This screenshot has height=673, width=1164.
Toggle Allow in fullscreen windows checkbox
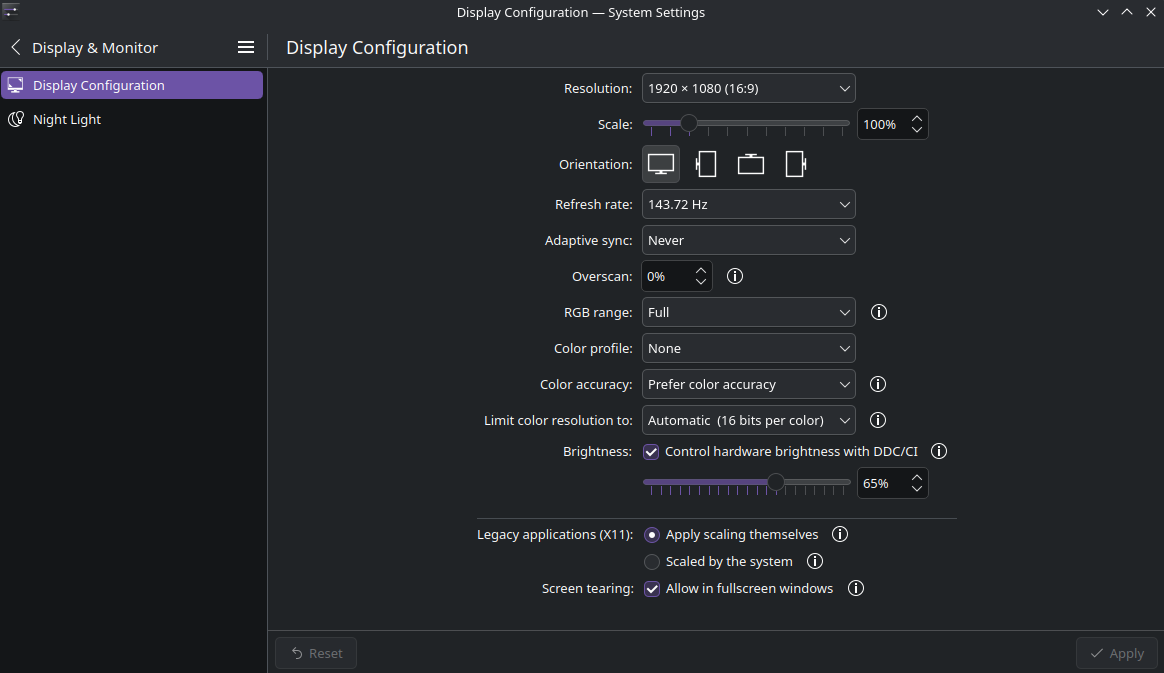tap(652, 589)
